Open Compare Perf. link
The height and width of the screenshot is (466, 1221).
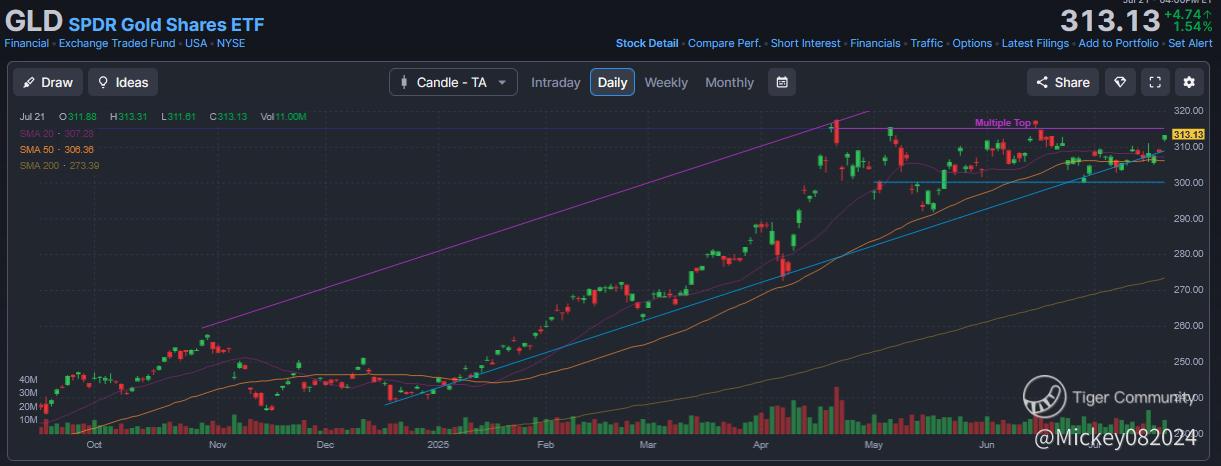pos(724,43)
